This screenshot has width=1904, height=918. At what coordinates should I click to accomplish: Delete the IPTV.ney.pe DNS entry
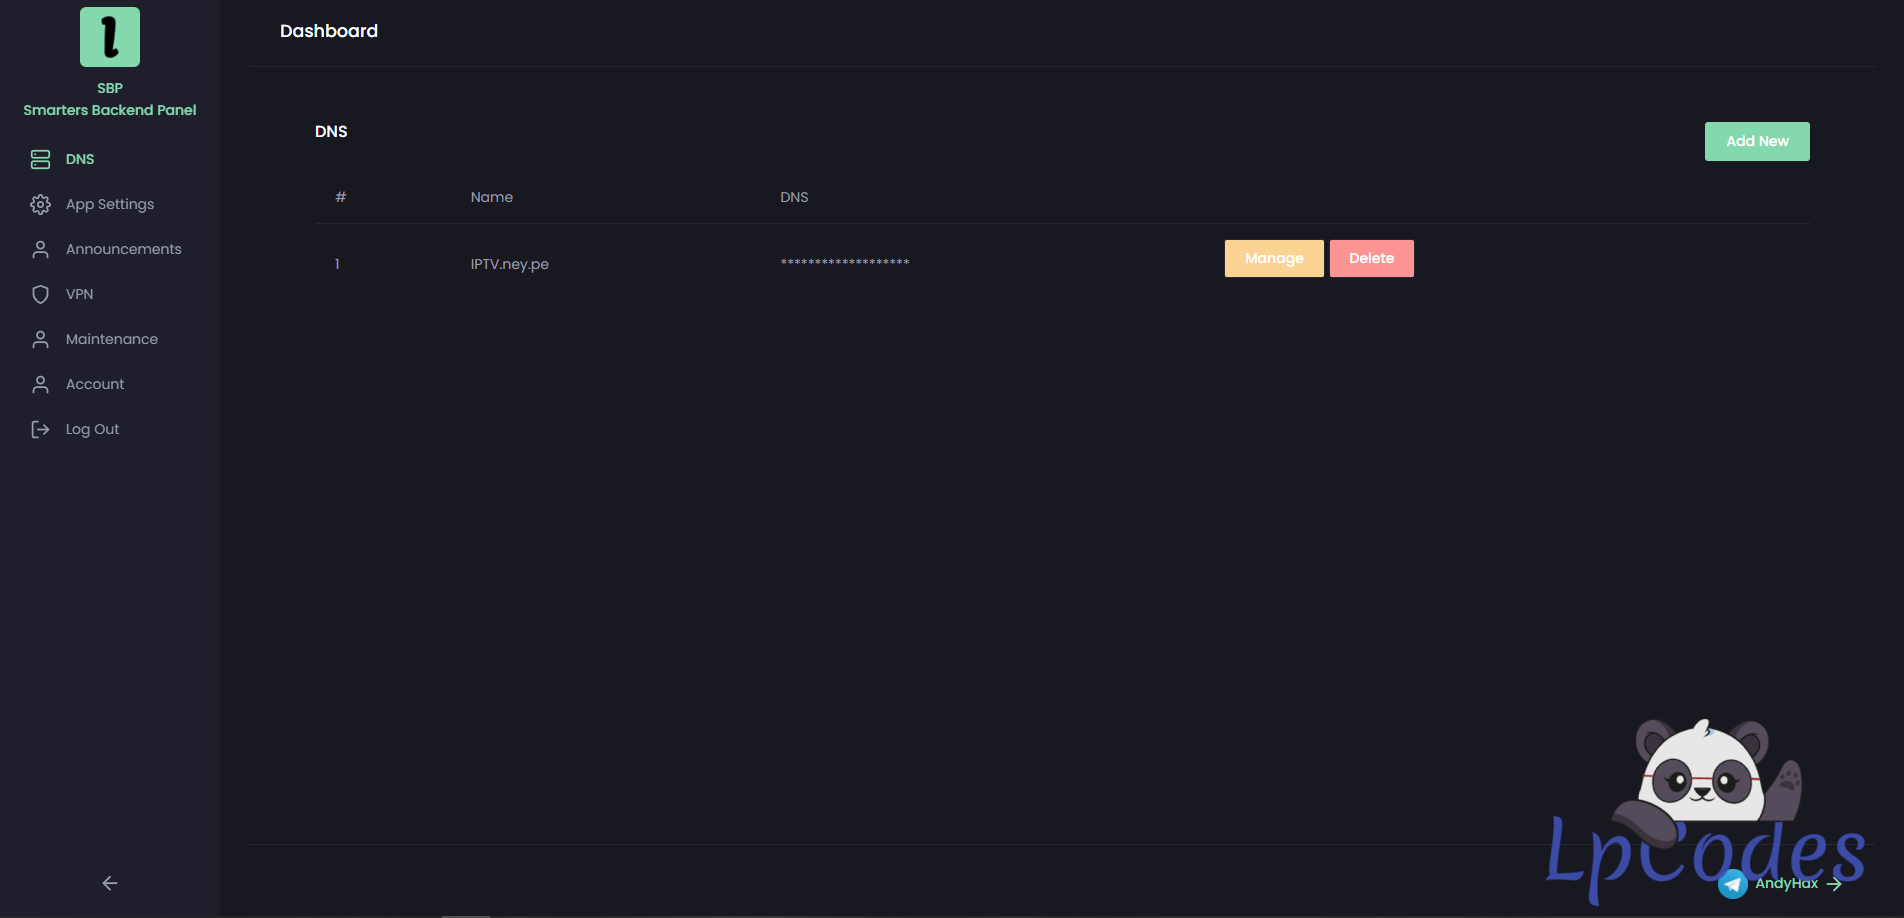pyautogui.click(x=1371, y=258)
